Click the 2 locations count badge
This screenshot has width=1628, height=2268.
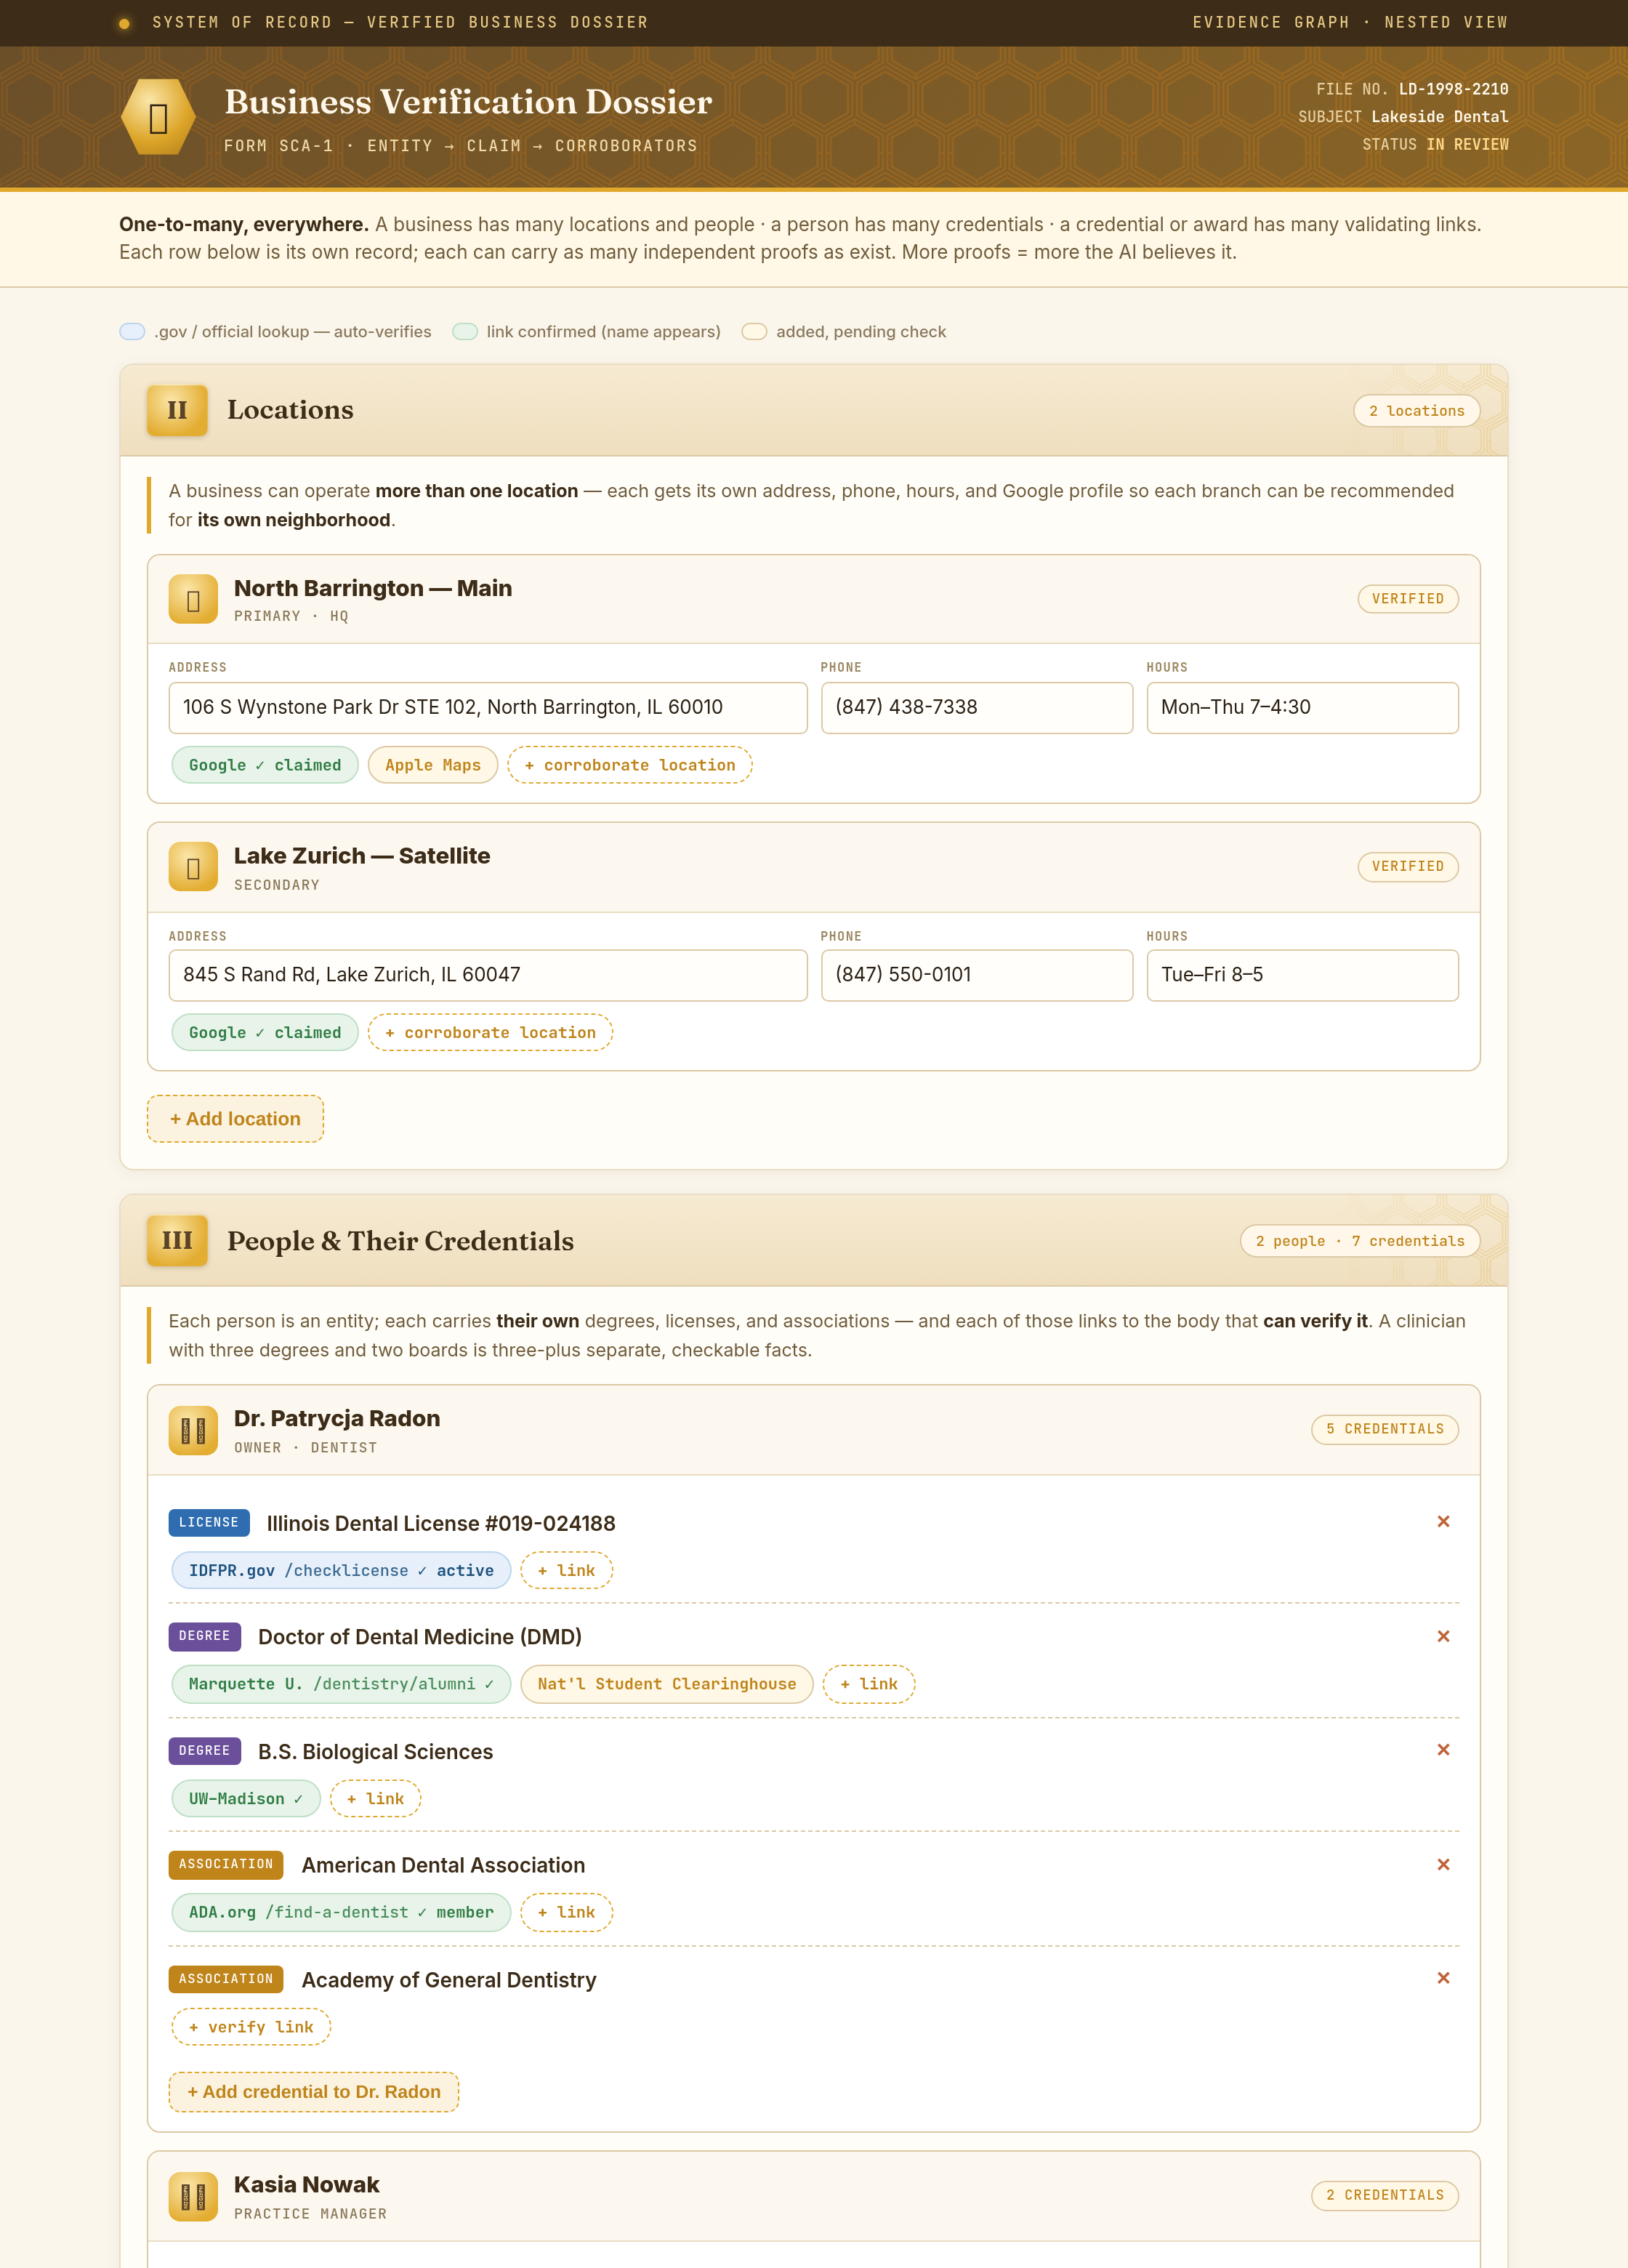[1416, 411]
